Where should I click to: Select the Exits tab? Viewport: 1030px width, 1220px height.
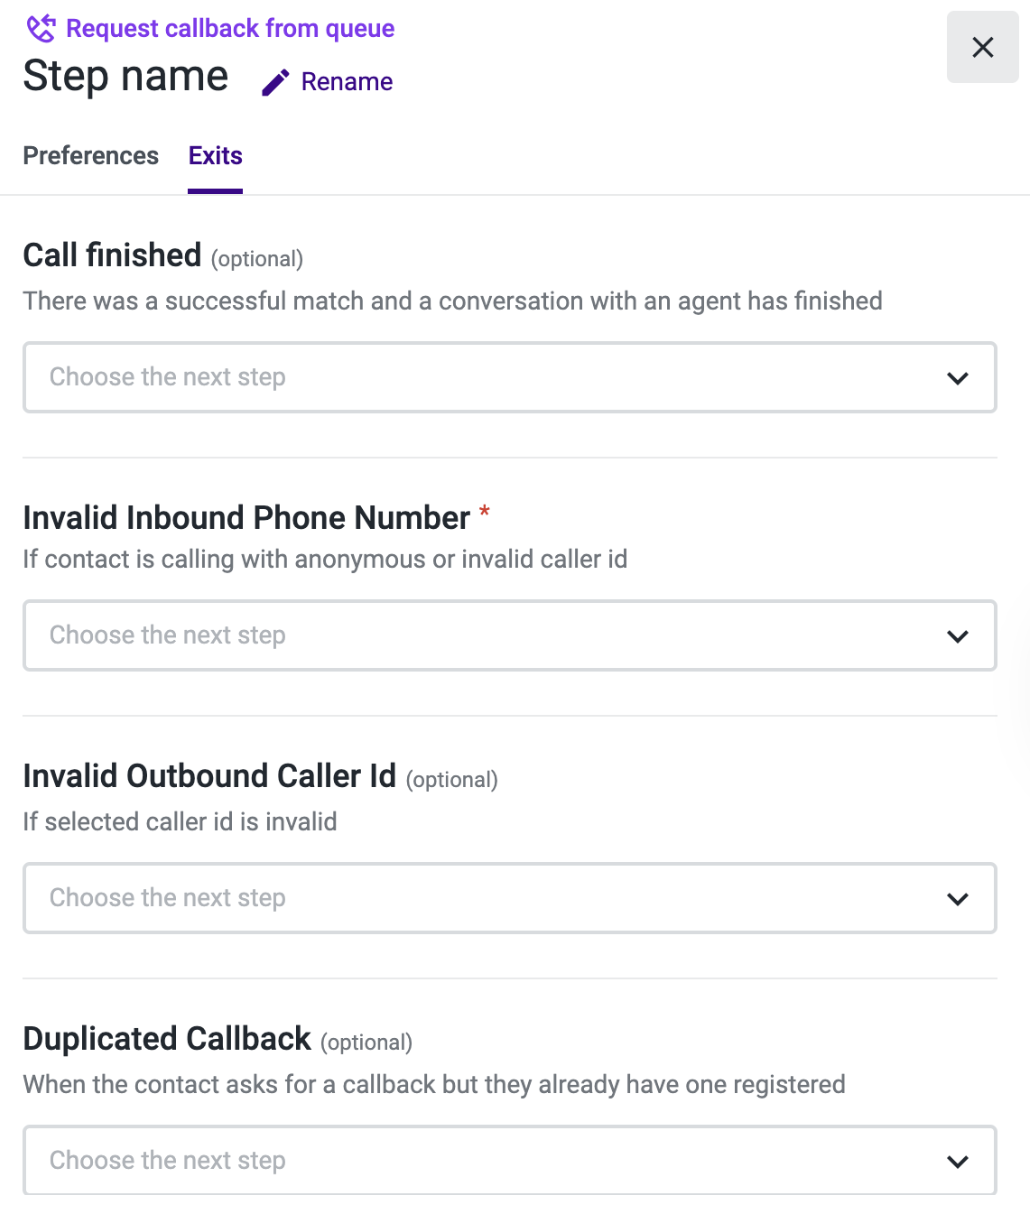tap(215, 156)
